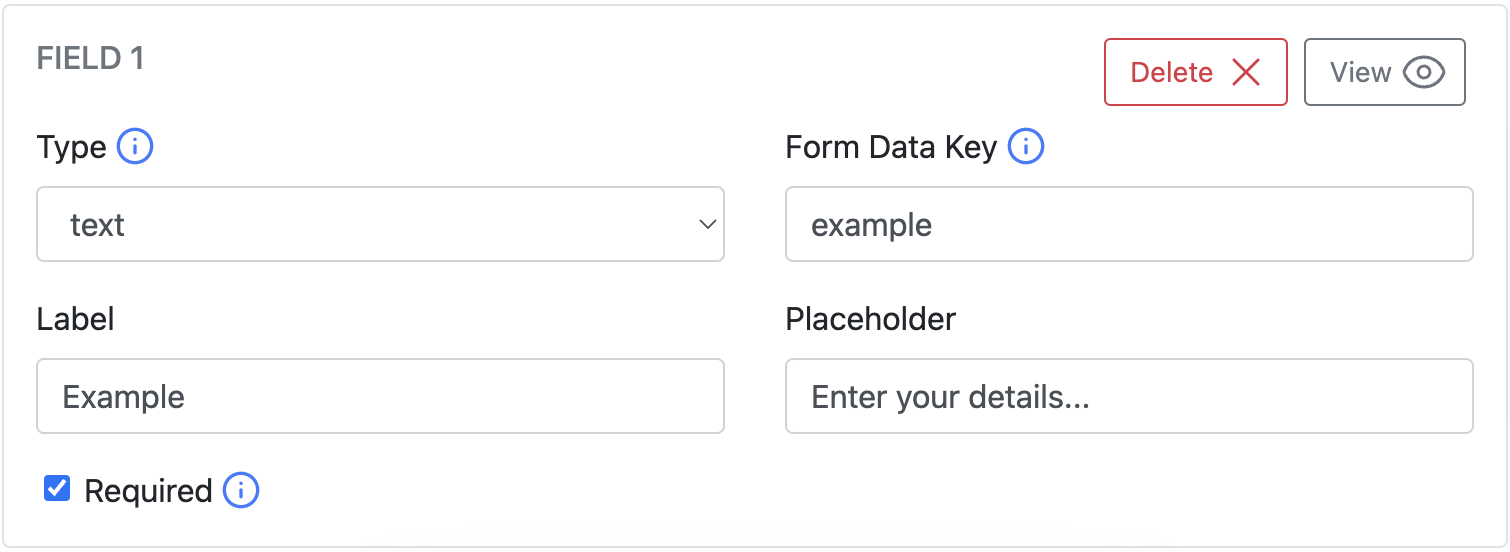
Task: Click the info icon beside Form Data Key
Action: pos(1026,148)
